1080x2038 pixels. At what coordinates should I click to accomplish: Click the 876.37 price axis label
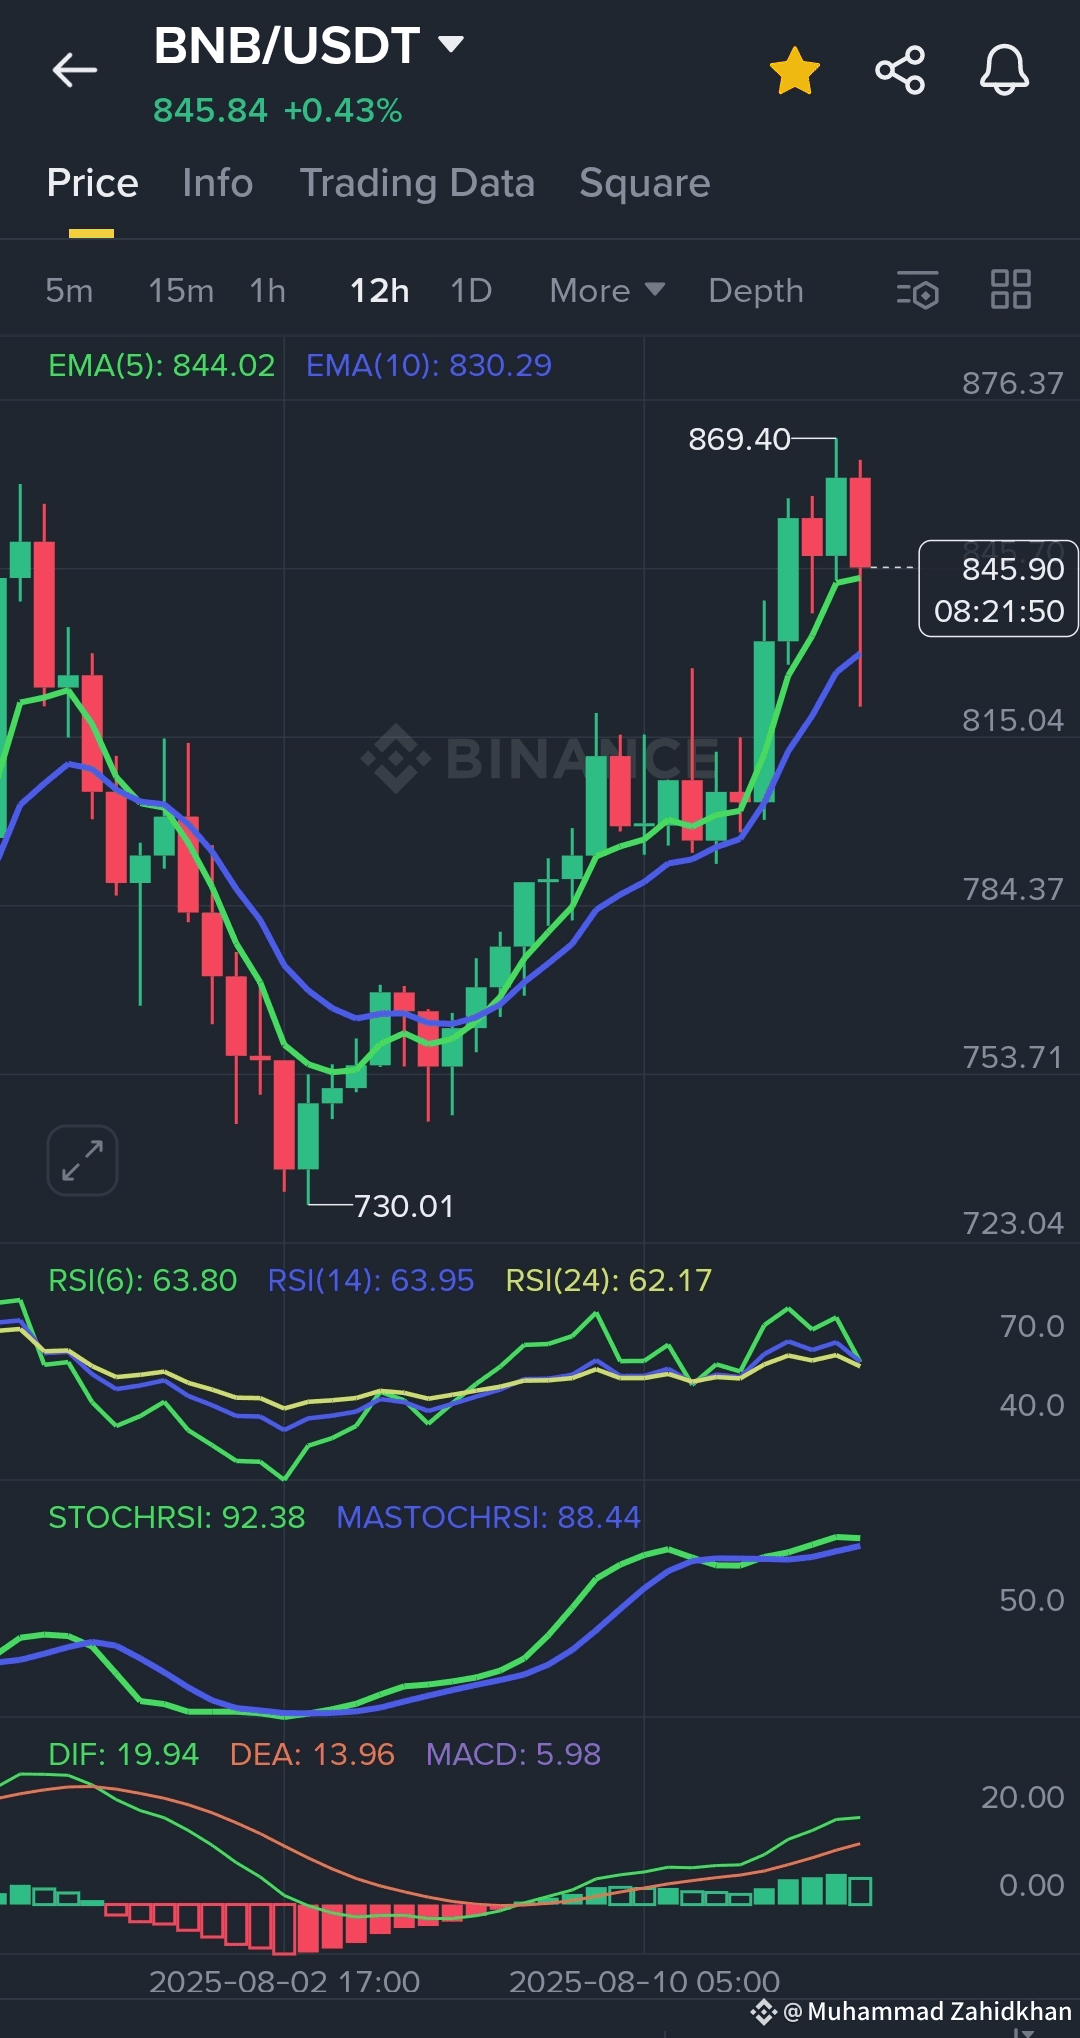pos(1012,384)
